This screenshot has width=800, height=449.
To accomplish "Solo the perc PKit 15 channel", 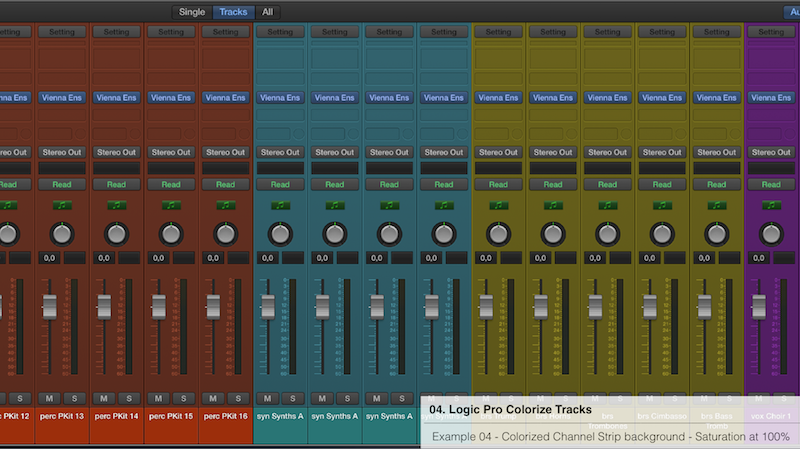I will 184,398.
